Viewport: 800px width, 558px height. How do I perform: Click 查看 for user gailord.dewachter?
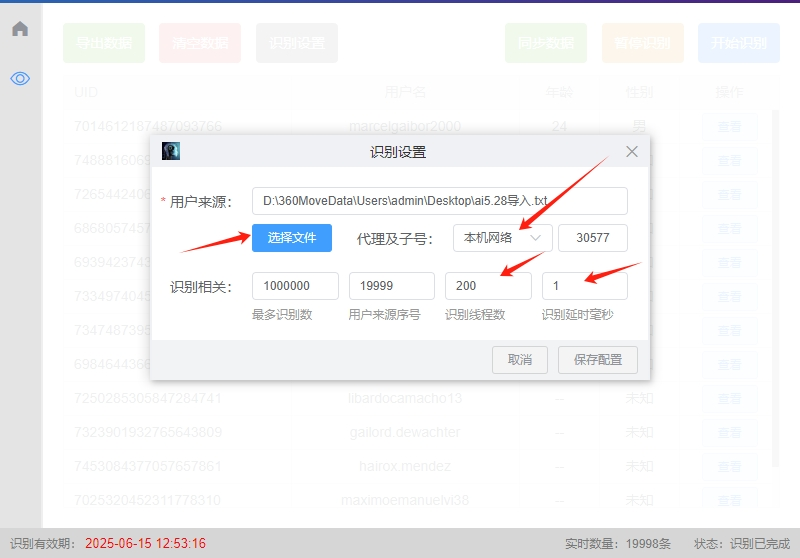coord(730,433)
